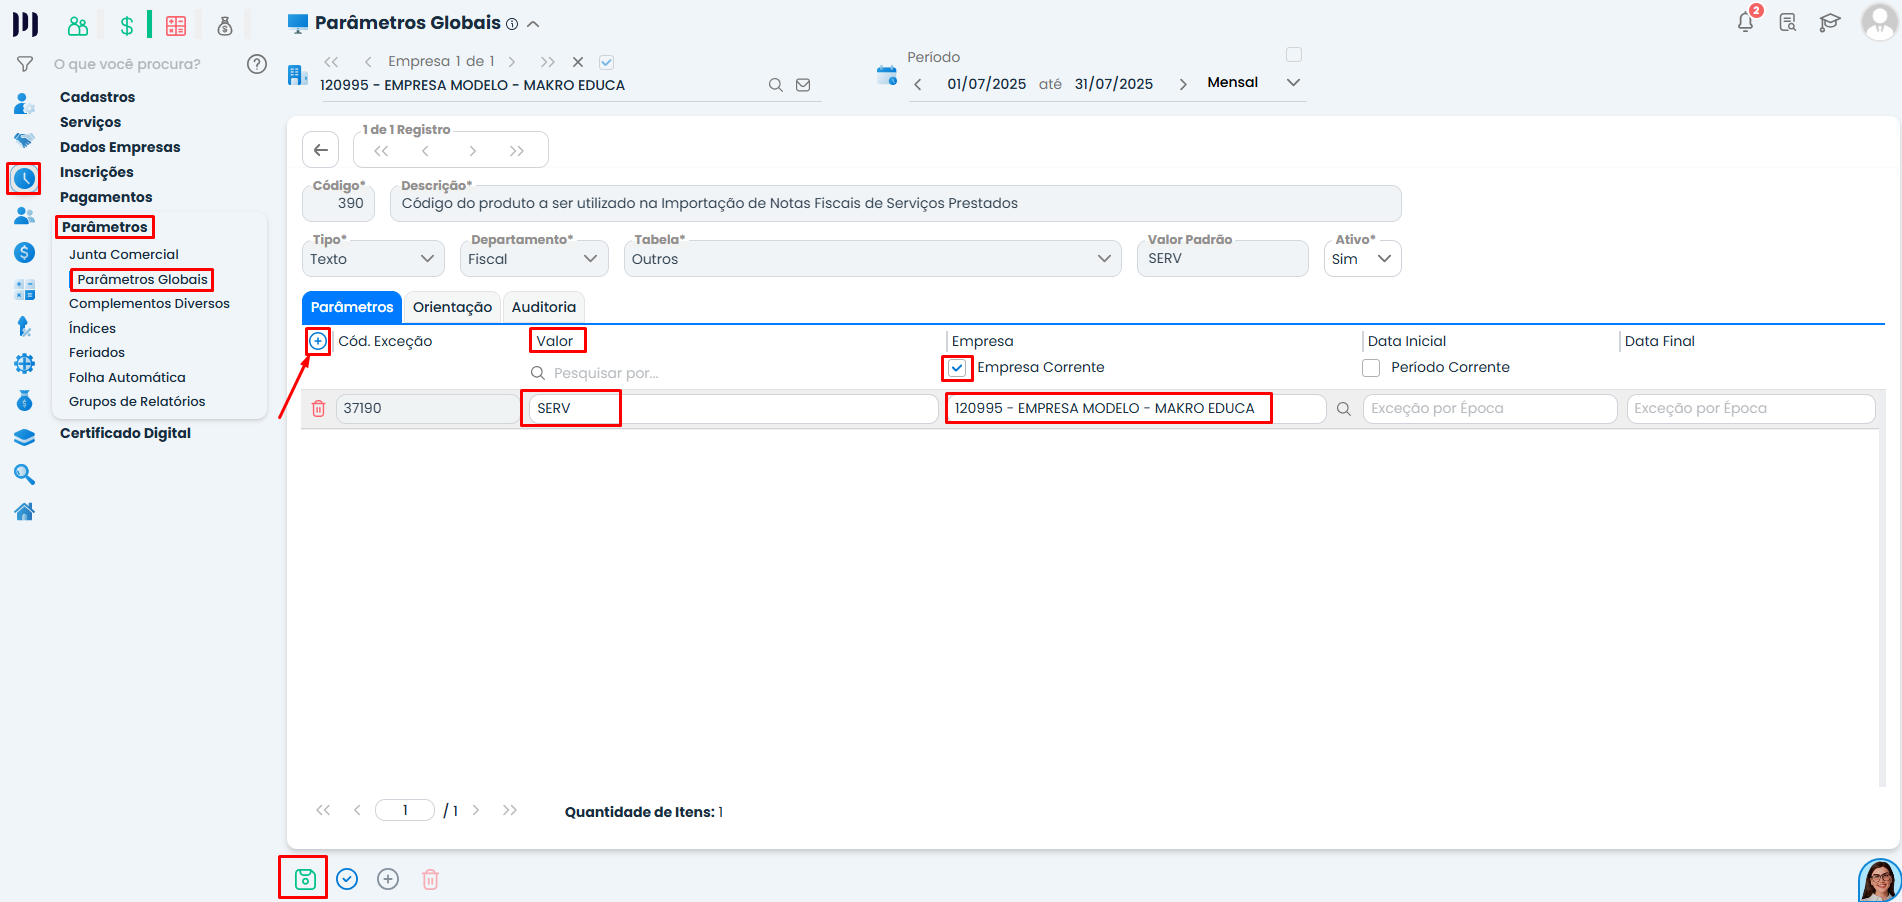Select the clock icon in the left sidebar
1902x902 pixels.
[x=24, y=179]
